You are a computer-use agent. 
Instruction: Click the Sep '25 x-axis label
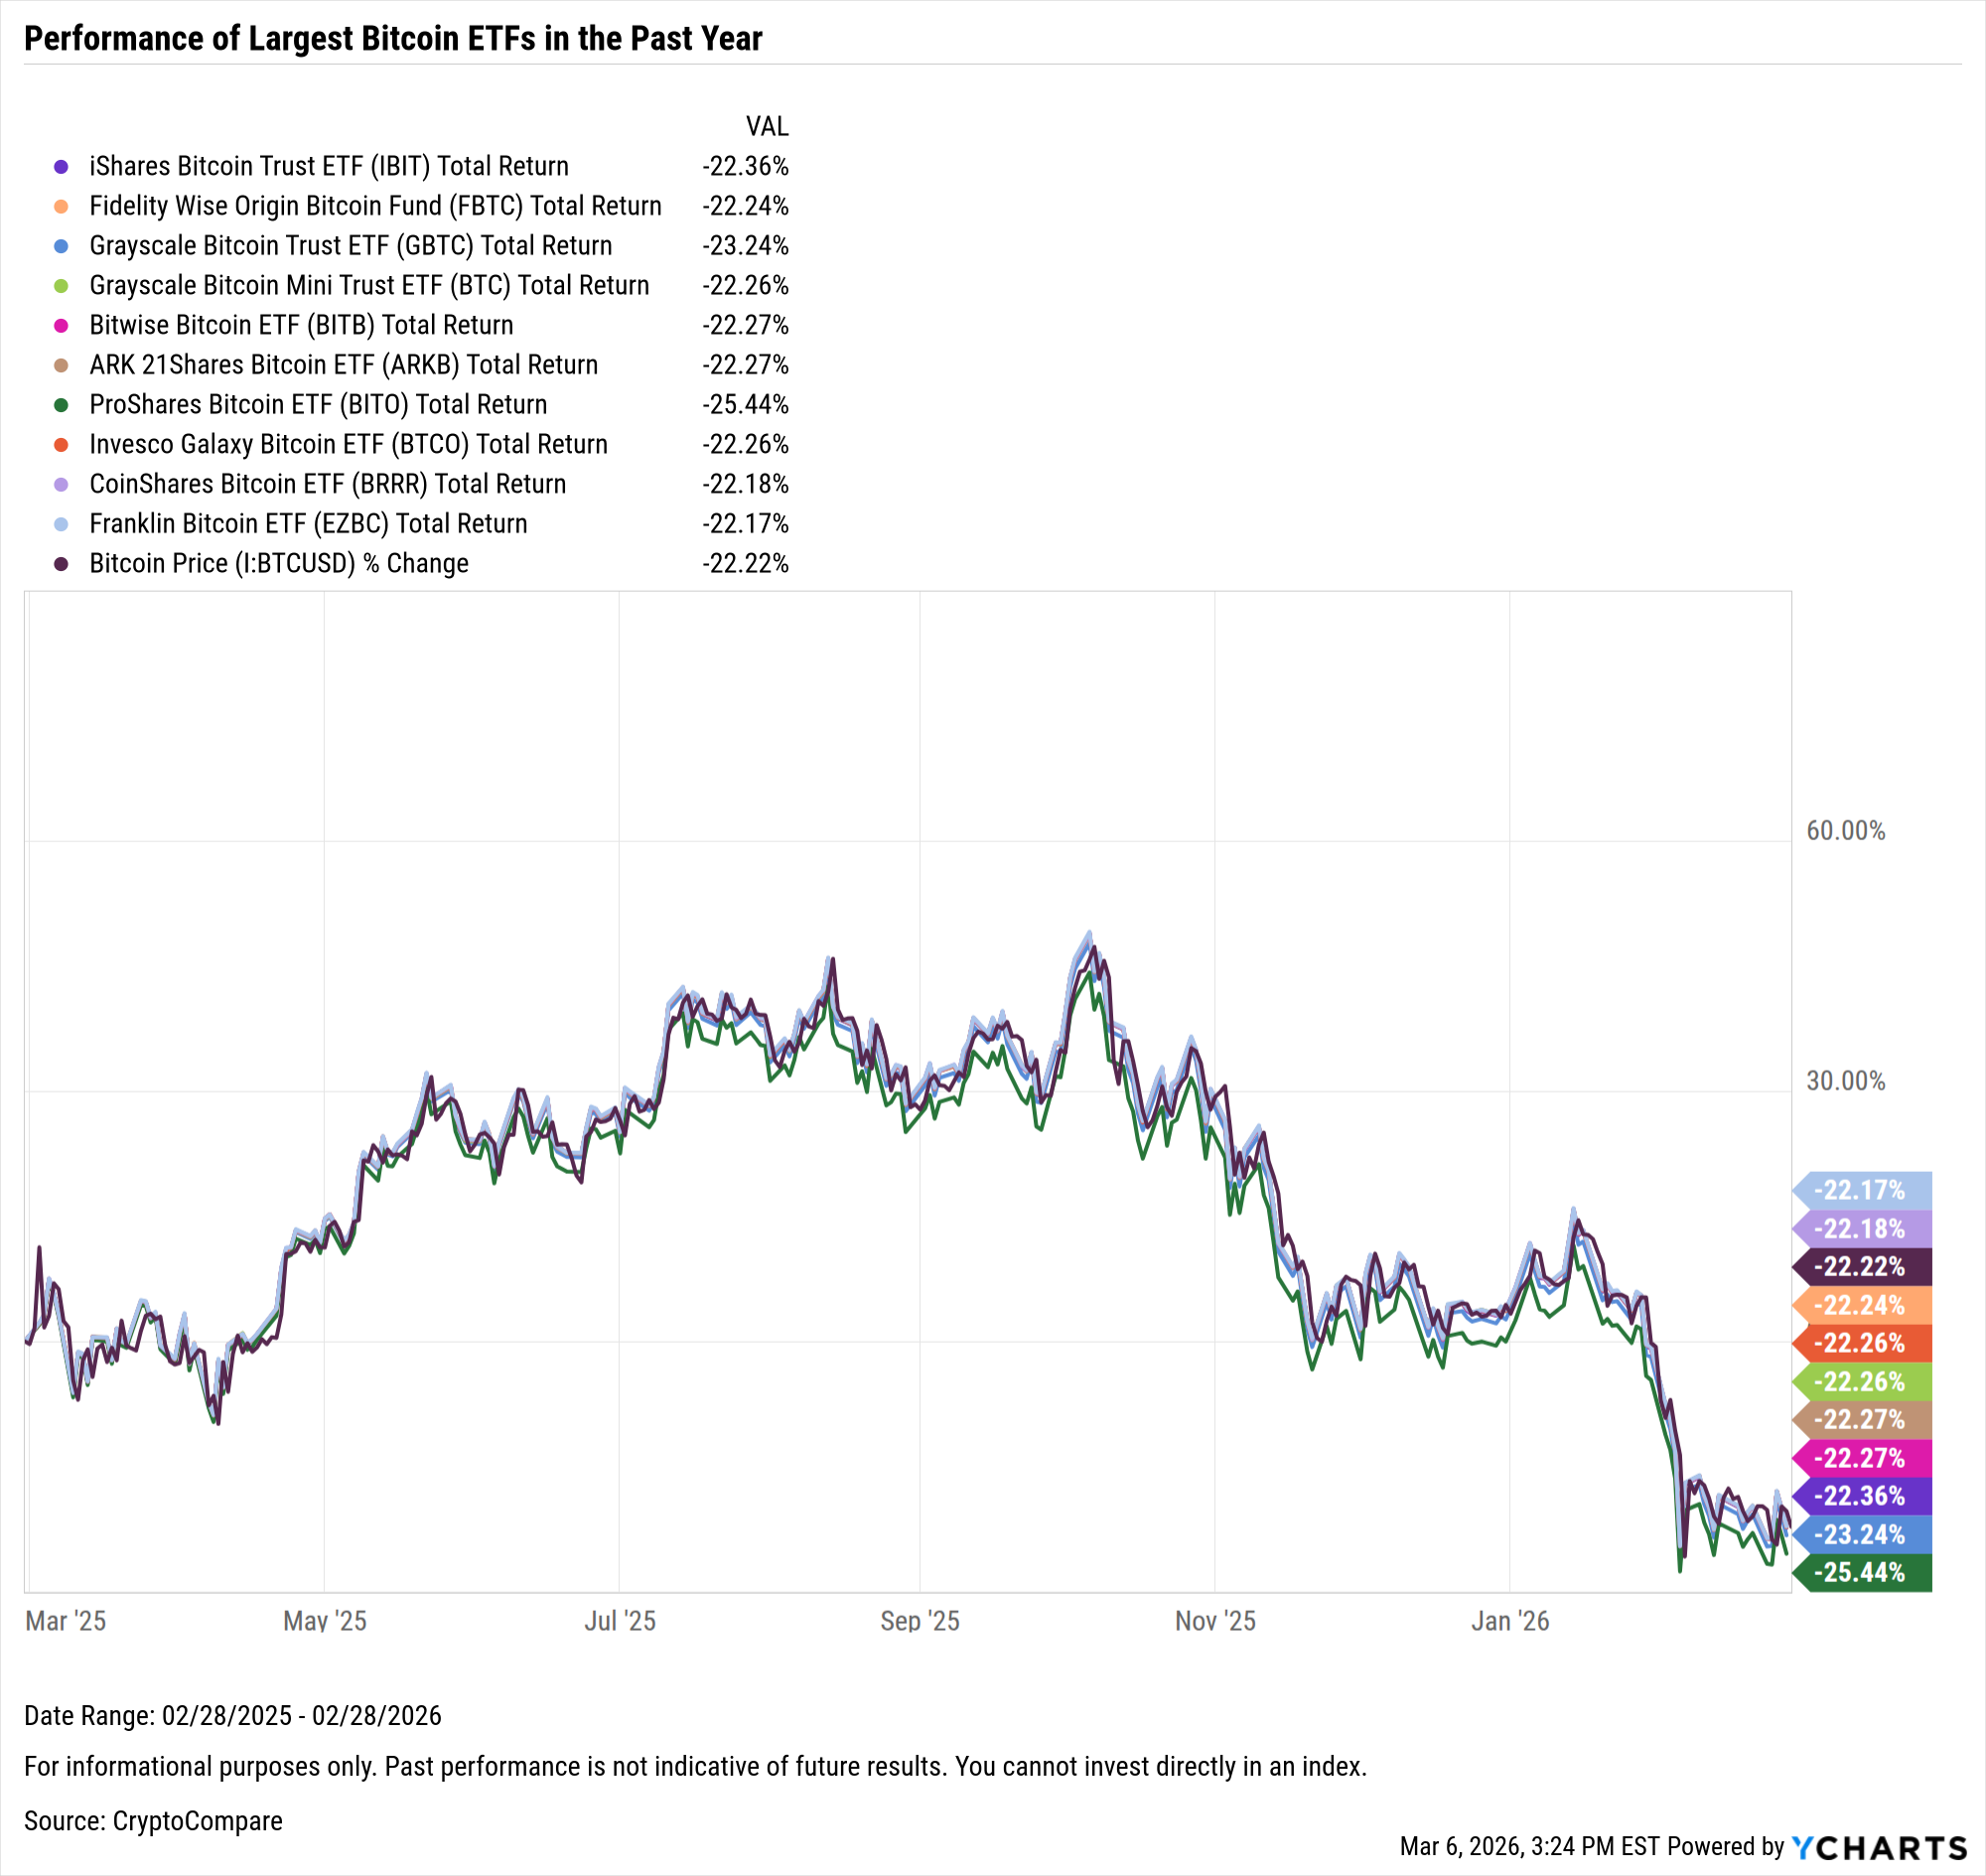[919, 1621]
